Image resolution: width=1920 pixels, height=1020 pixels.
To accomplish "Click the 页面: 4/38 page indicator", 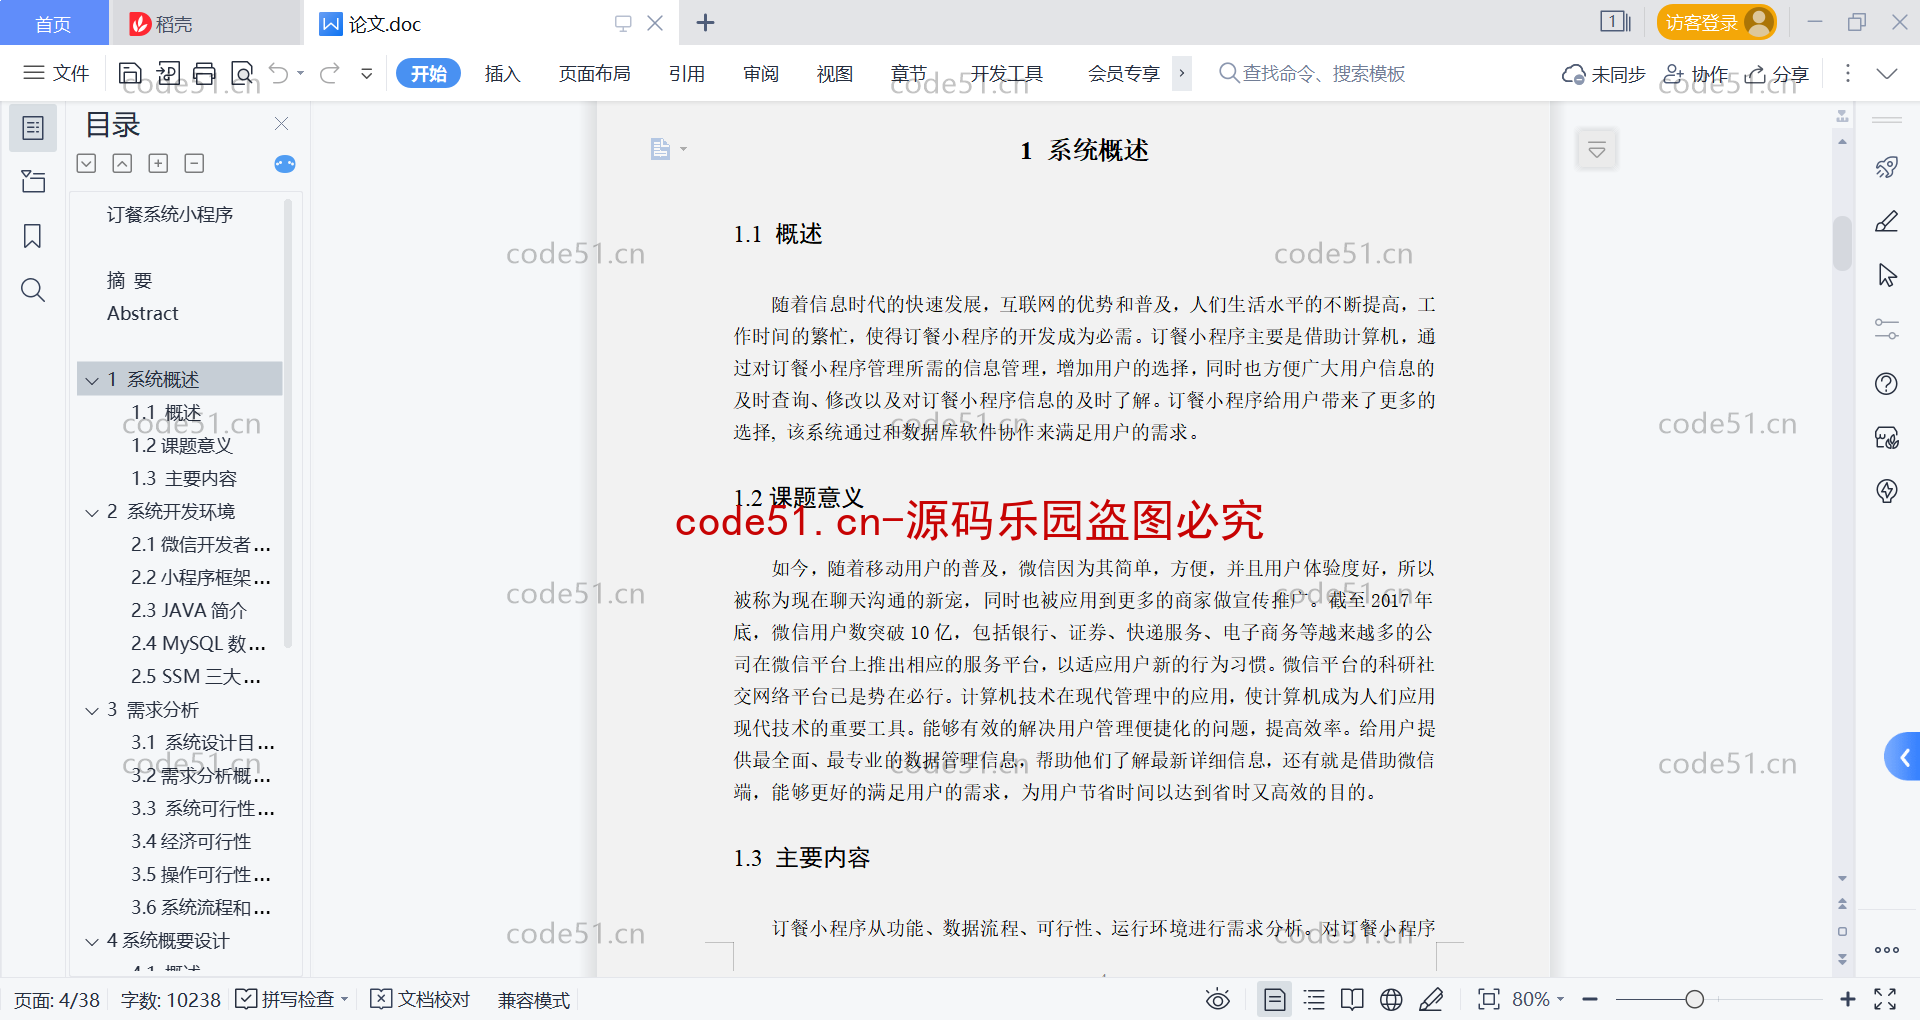I will click(57, 1000).
